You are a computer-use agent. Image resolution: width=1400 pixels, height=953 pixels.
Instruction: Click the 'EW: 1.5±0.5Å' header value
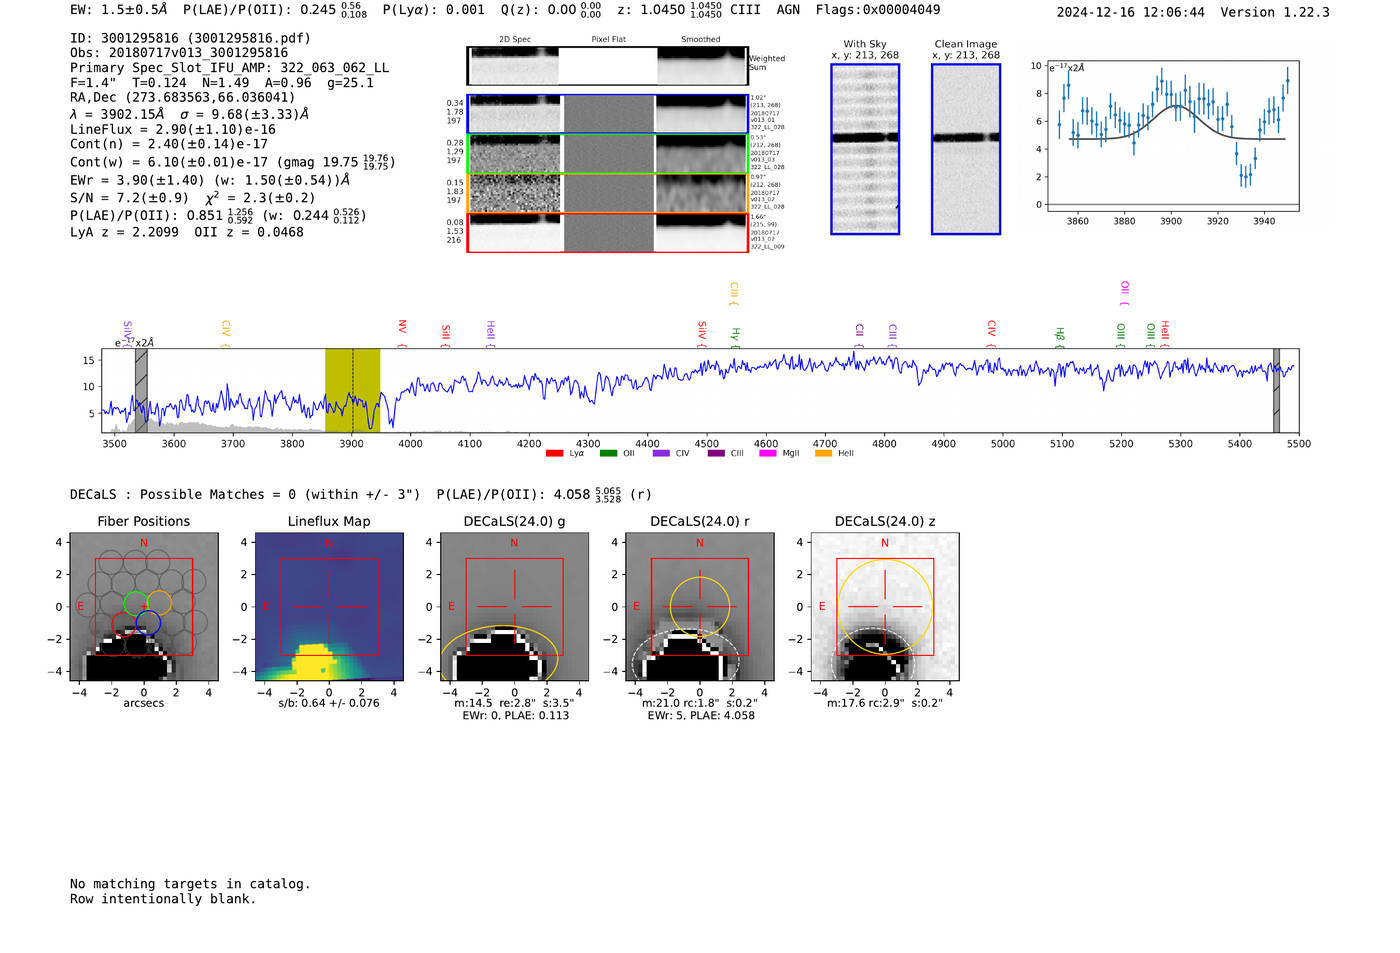click(119, 10)
